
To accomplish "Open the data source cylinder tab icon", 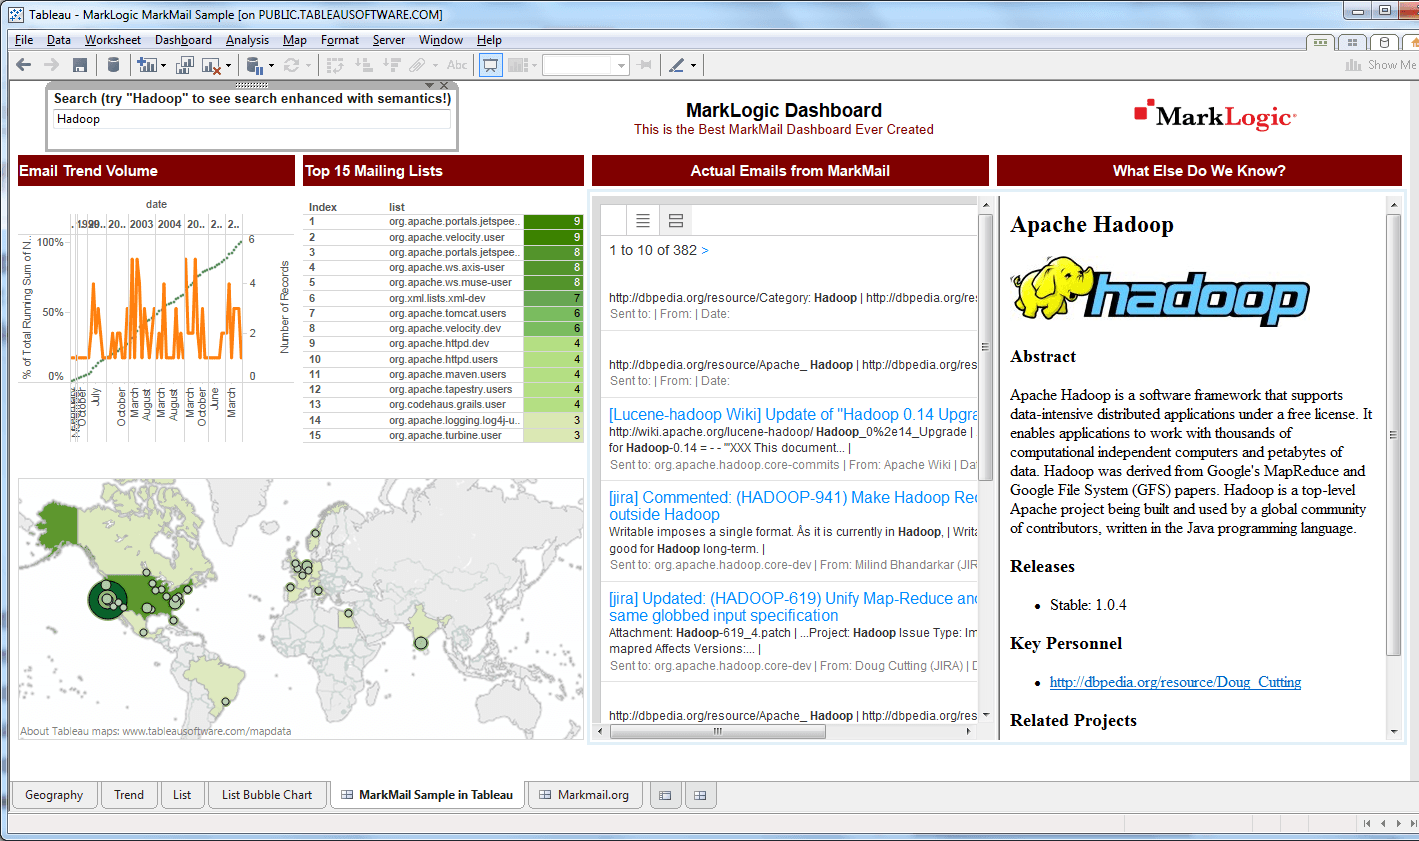I will pos(1383,42).
